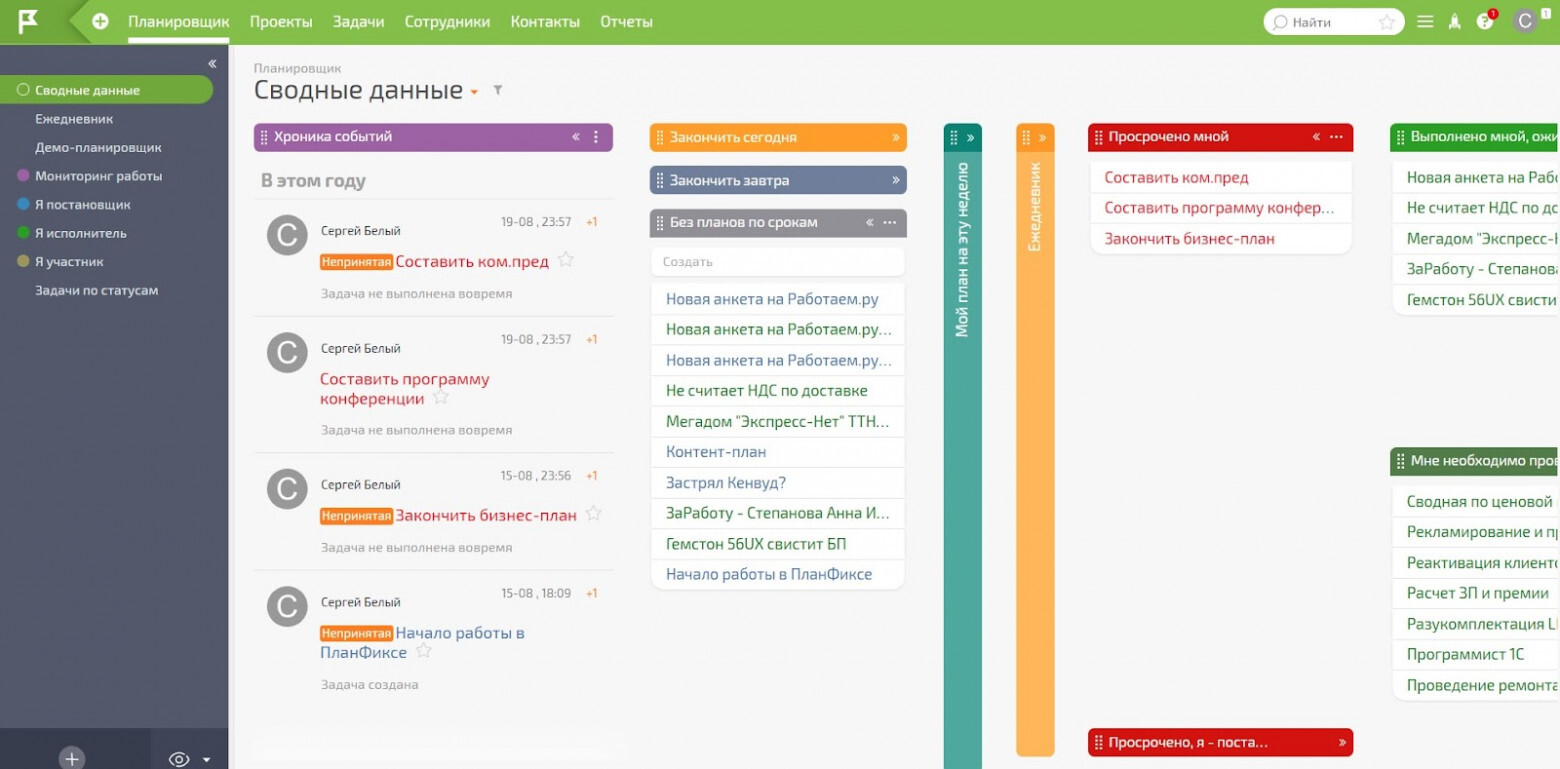Select Сводные данные in the sidebar
The image size is (1560, 769).
pos(106,90)
